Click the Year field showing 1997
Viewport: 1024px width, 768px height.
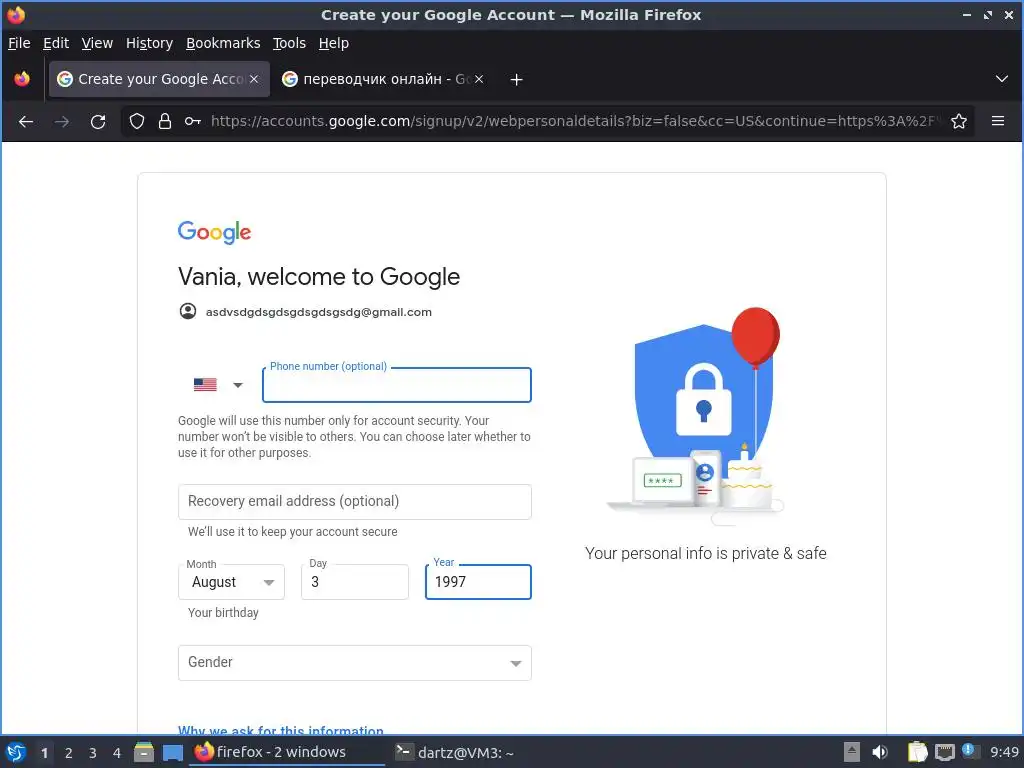point(478,582)
